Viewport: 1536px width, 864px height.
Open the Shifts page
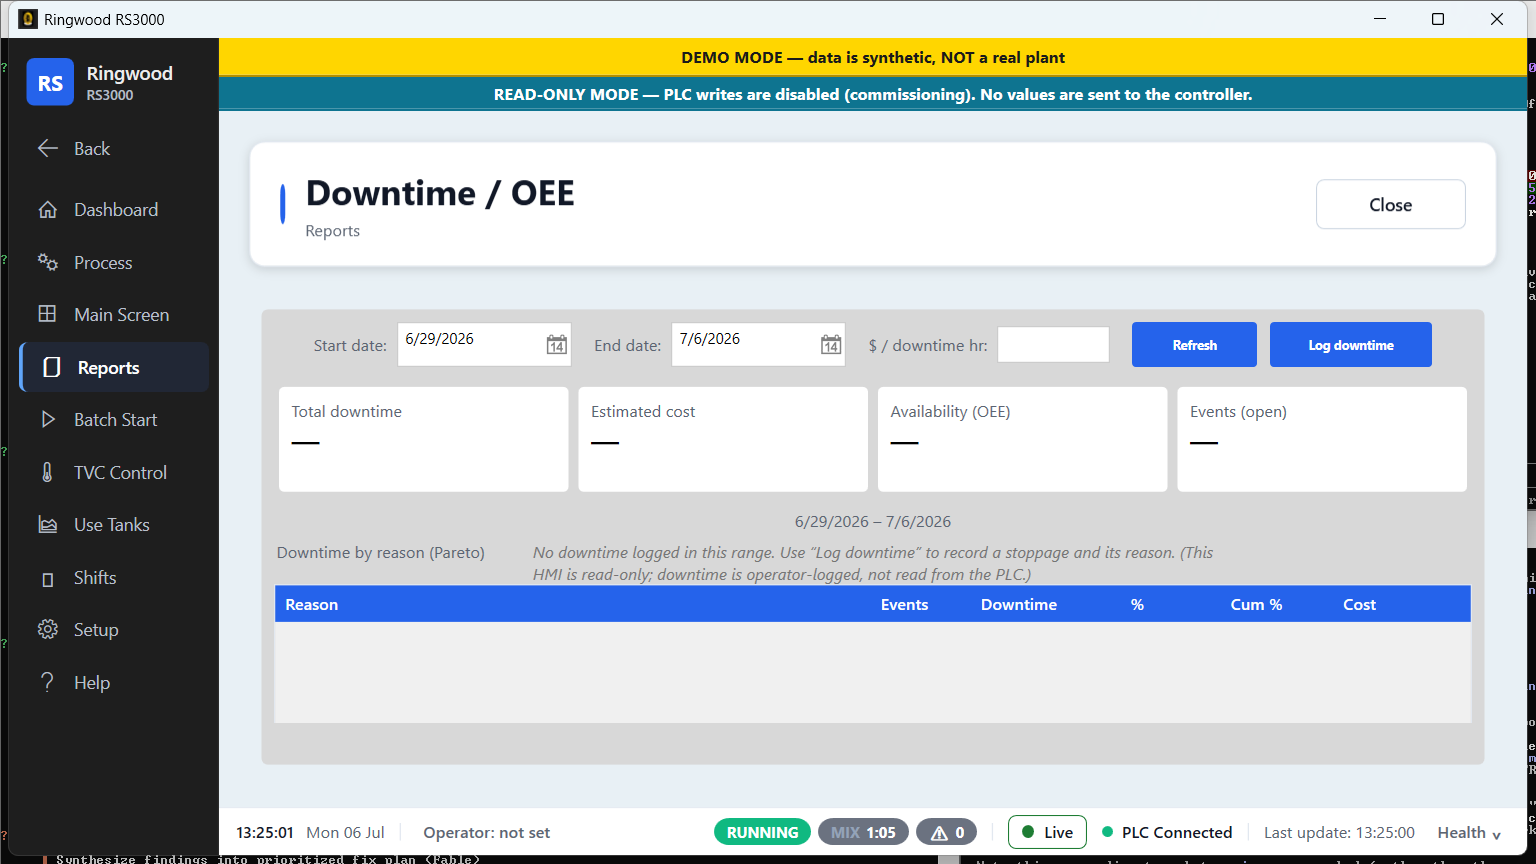pos(114,578)
